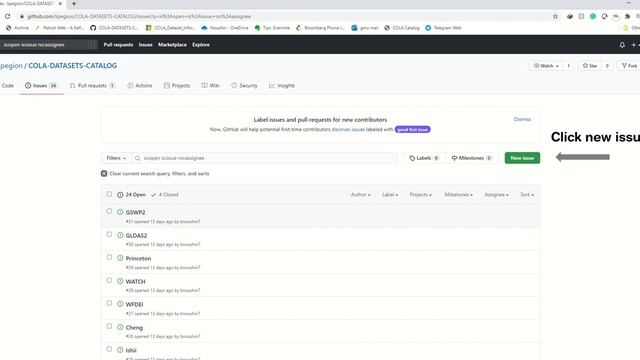The height and width of the screenshot is (360, 640).
Task: Click the green New issue button
Action: [522, 158]
